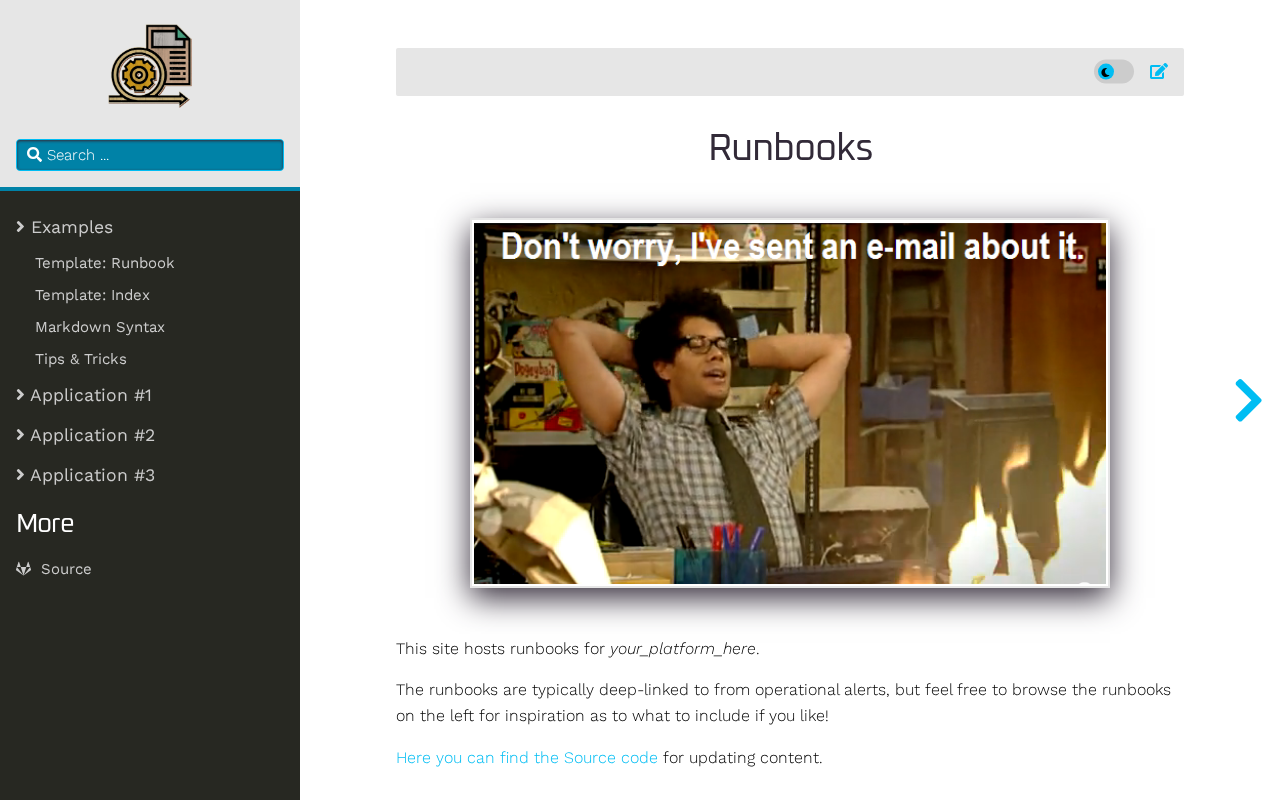Open the Source link in sidebar
1280x800 pixels.
click(x=66, y=569)
